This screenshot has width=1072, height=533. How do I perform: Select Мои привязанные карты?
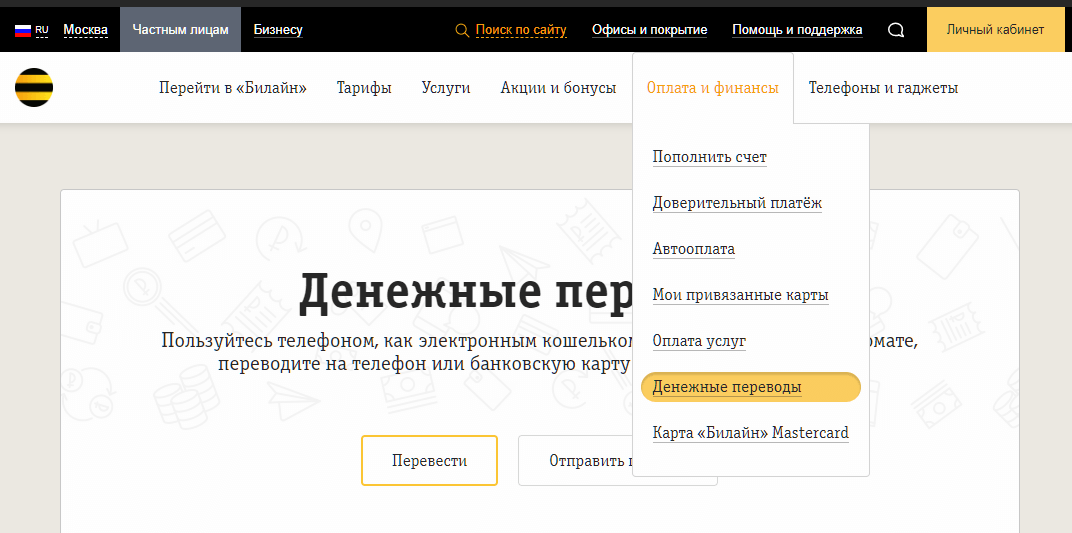pyautogui.click(x=740, y=295)
